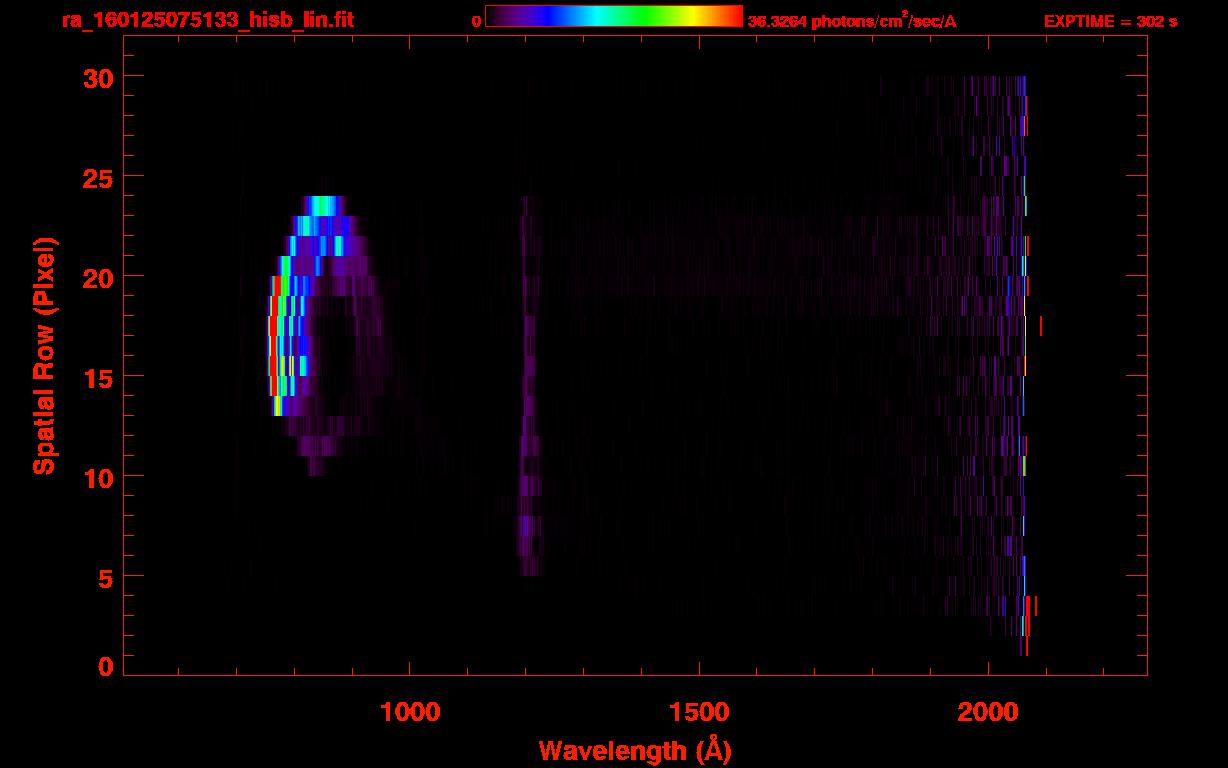Click the color bar minimum value 0
The width and height of the screenshot is (1228, 768).
(x=476, y=21)
